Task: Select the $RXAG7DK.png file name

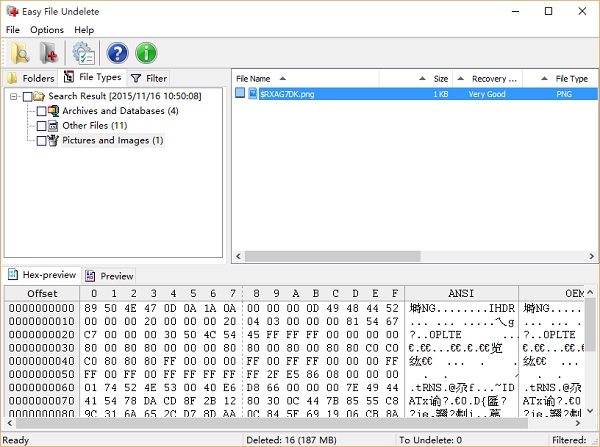Action: tap(287, 94)
